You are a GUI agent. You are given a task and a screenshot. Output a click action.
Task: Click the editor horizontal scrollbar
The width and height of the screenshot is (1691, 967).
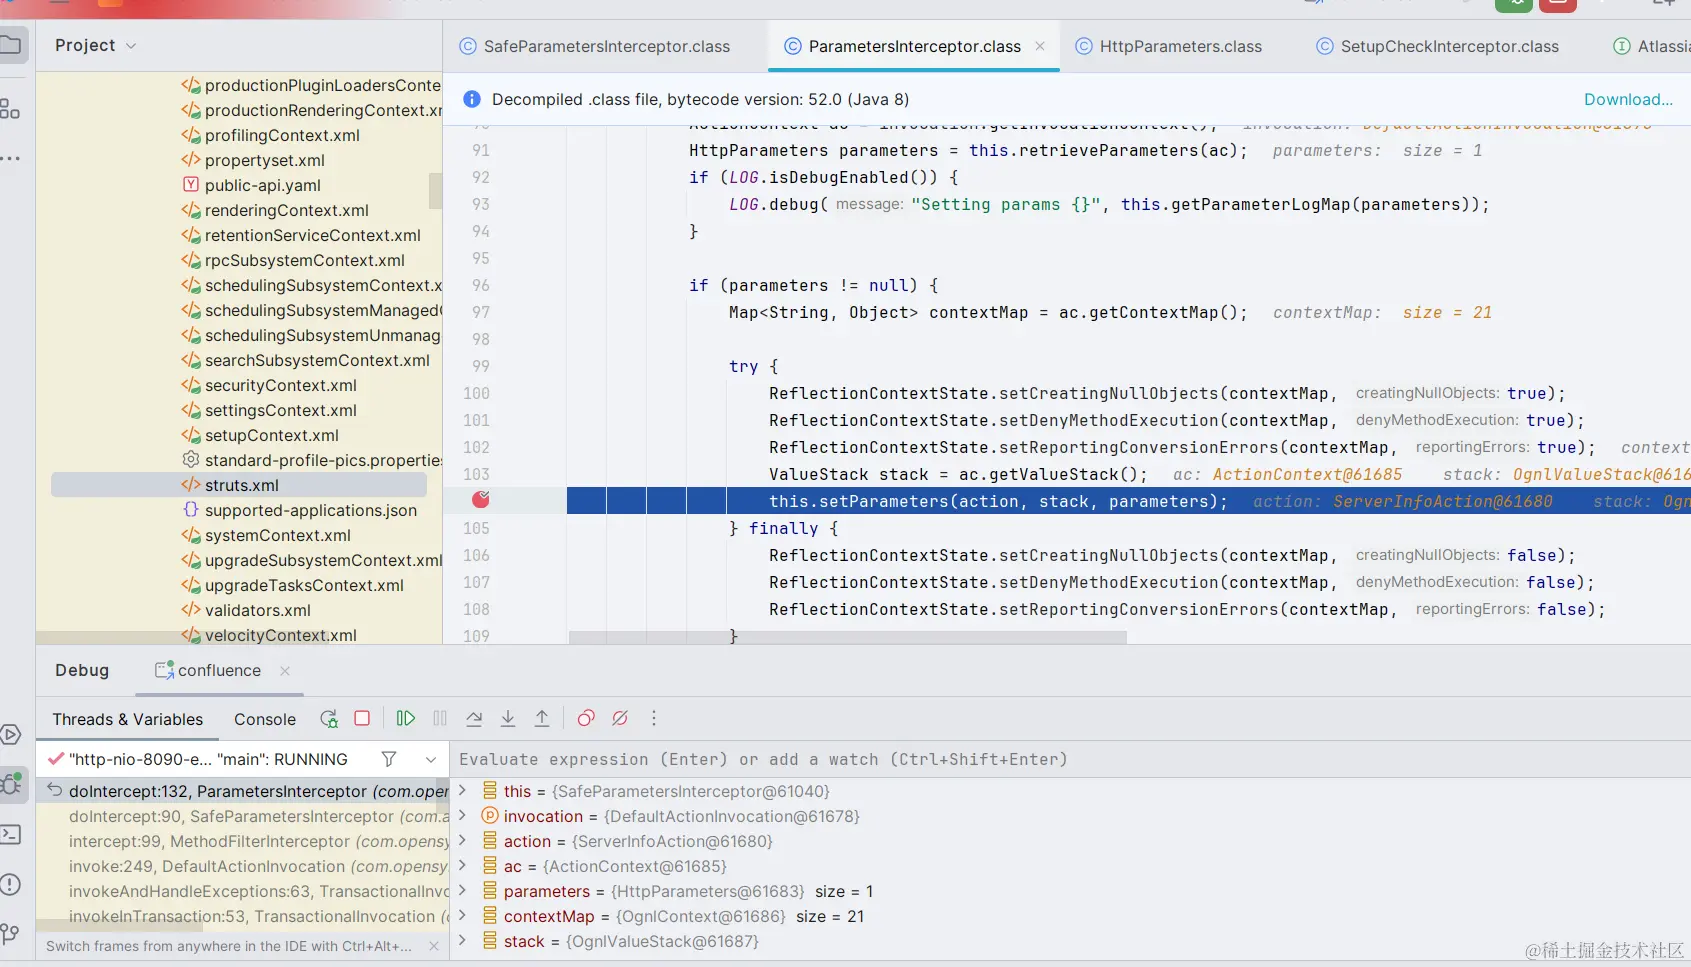click(x=847, y=637)
